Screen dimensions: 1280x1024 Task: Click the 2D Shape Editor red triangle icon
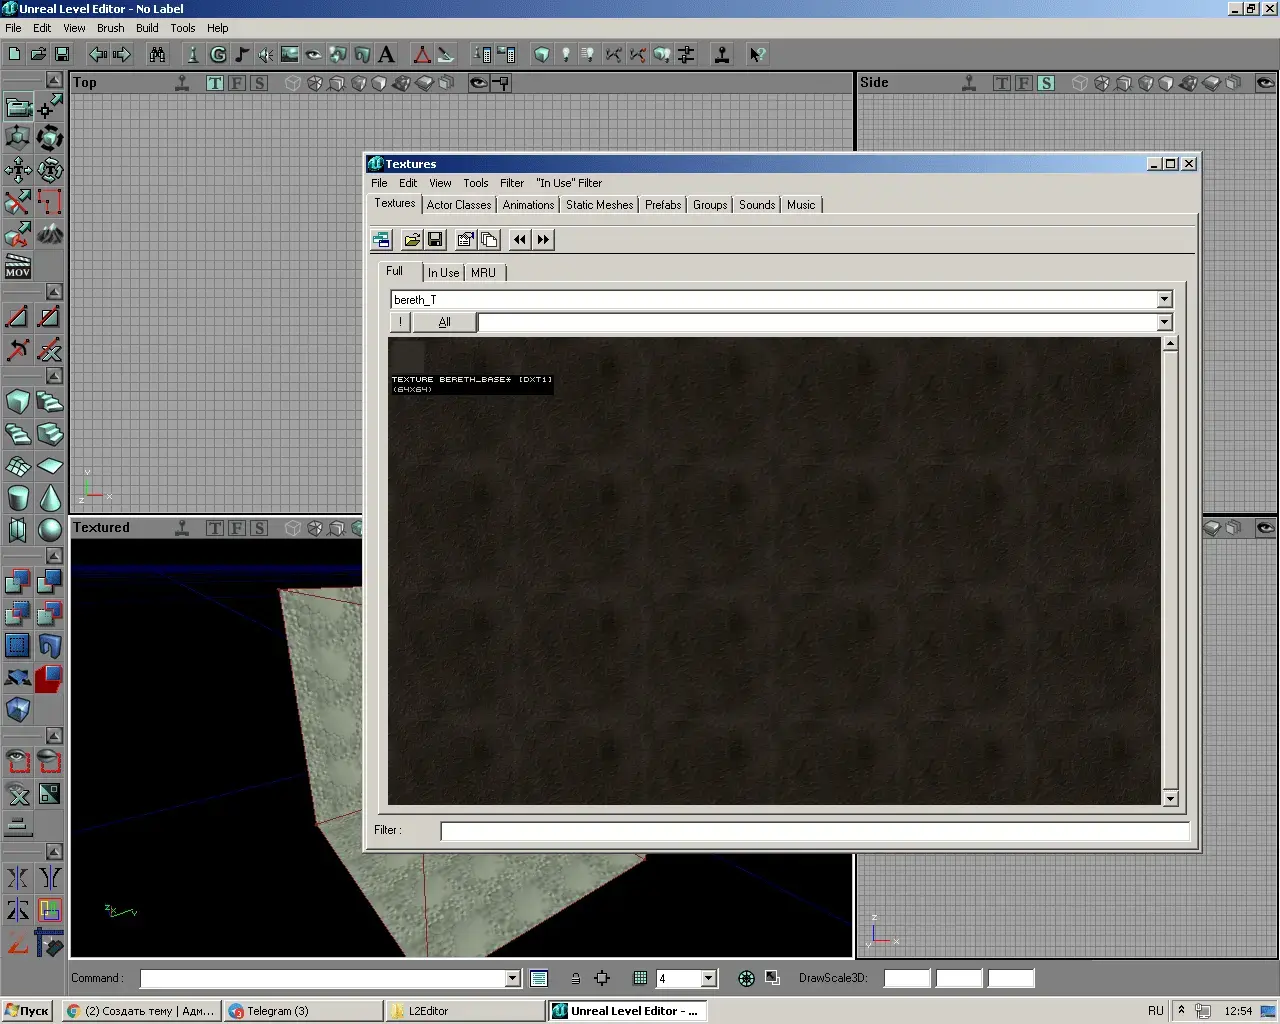pyautogui.click(x=422, y=54)
